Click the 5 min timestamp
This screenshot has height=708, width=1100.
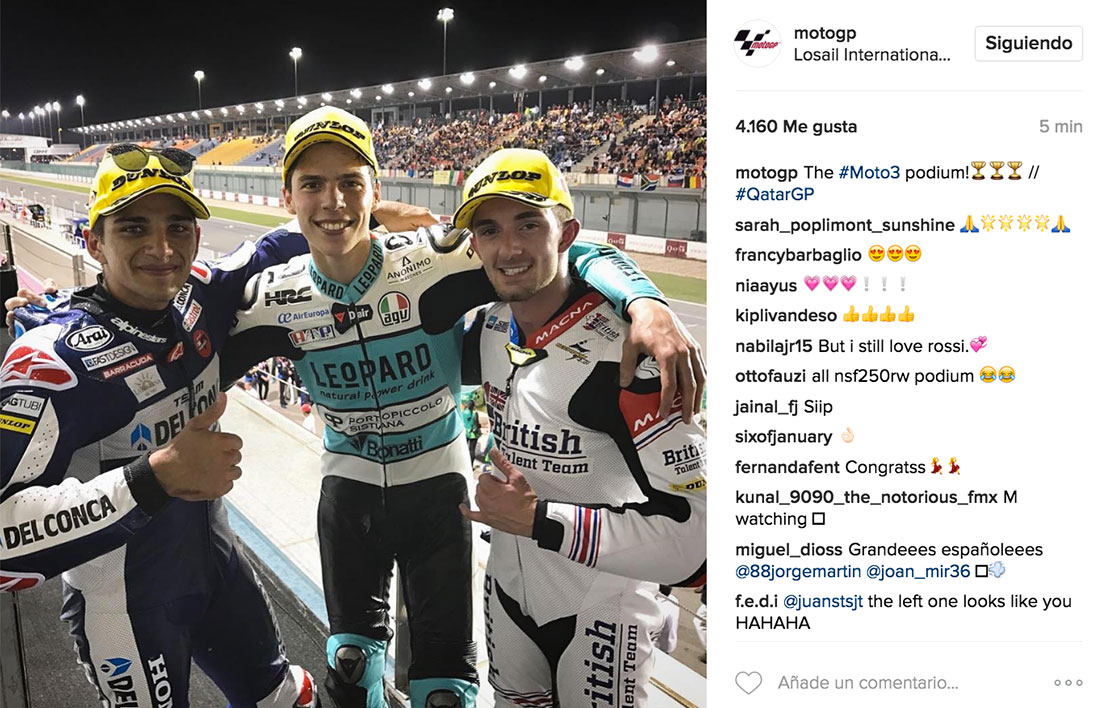tap(1061, 126)
